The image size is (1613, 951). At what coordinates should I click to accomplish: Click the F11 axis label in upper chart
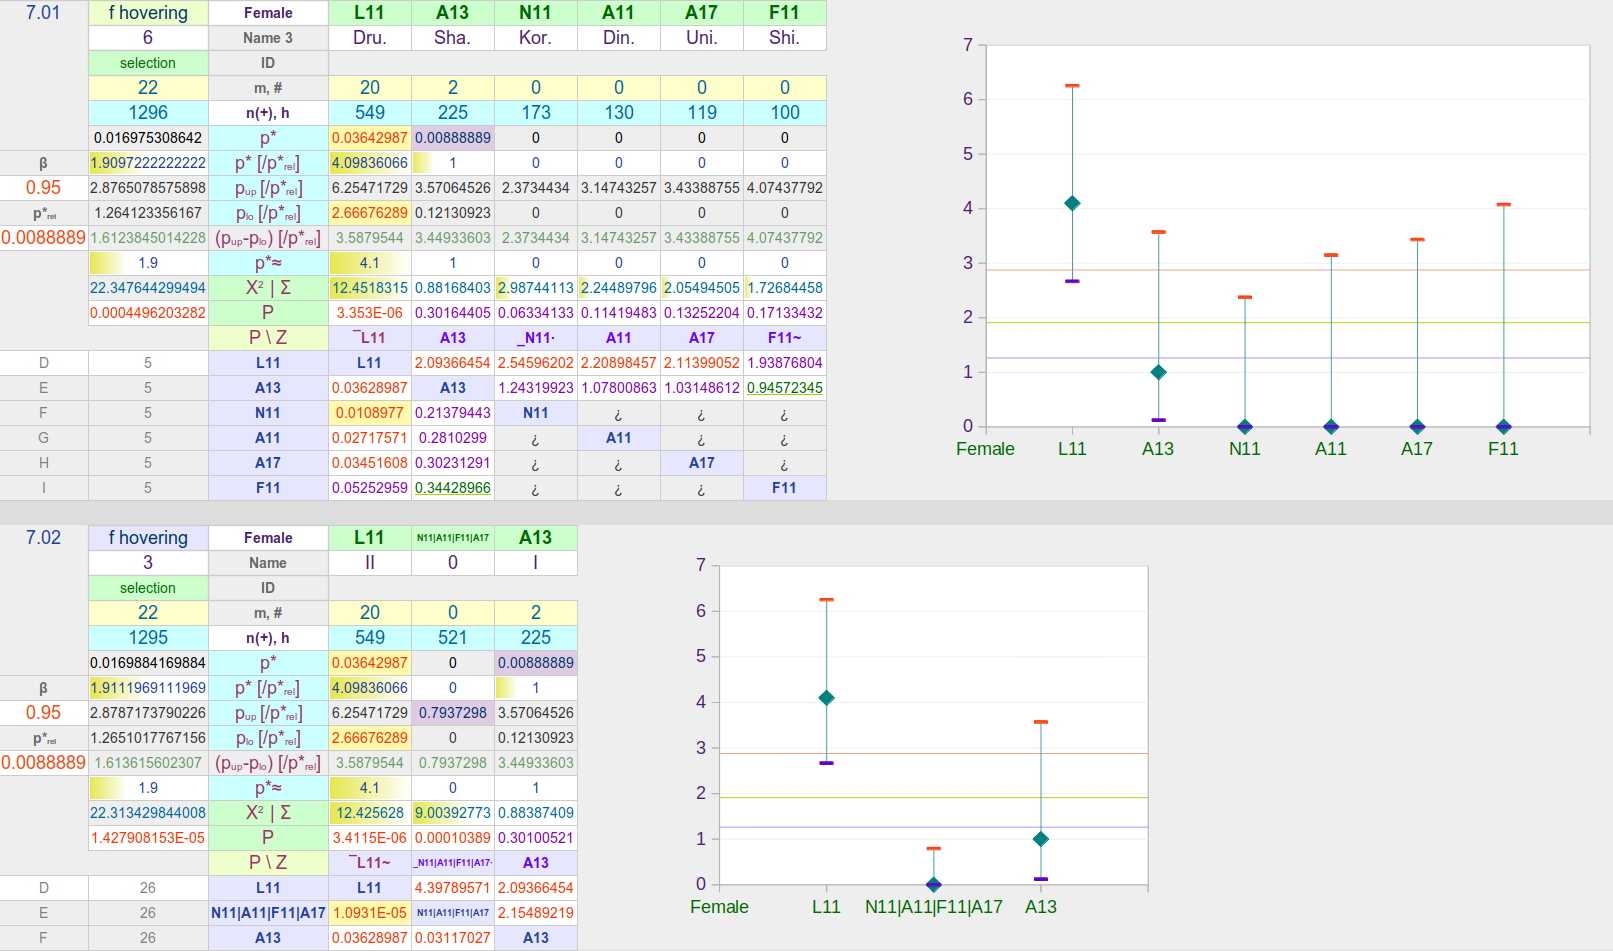coord(1502,449)
